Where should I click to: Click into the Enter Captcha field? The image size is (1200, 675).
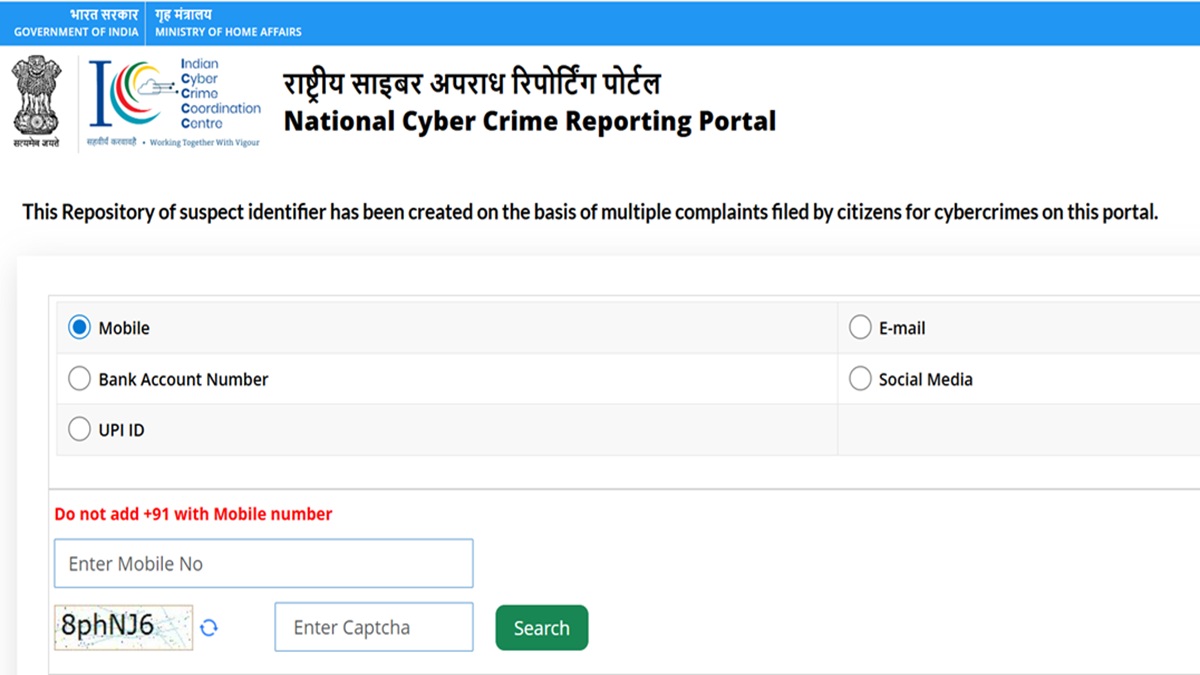click(373, 628)
